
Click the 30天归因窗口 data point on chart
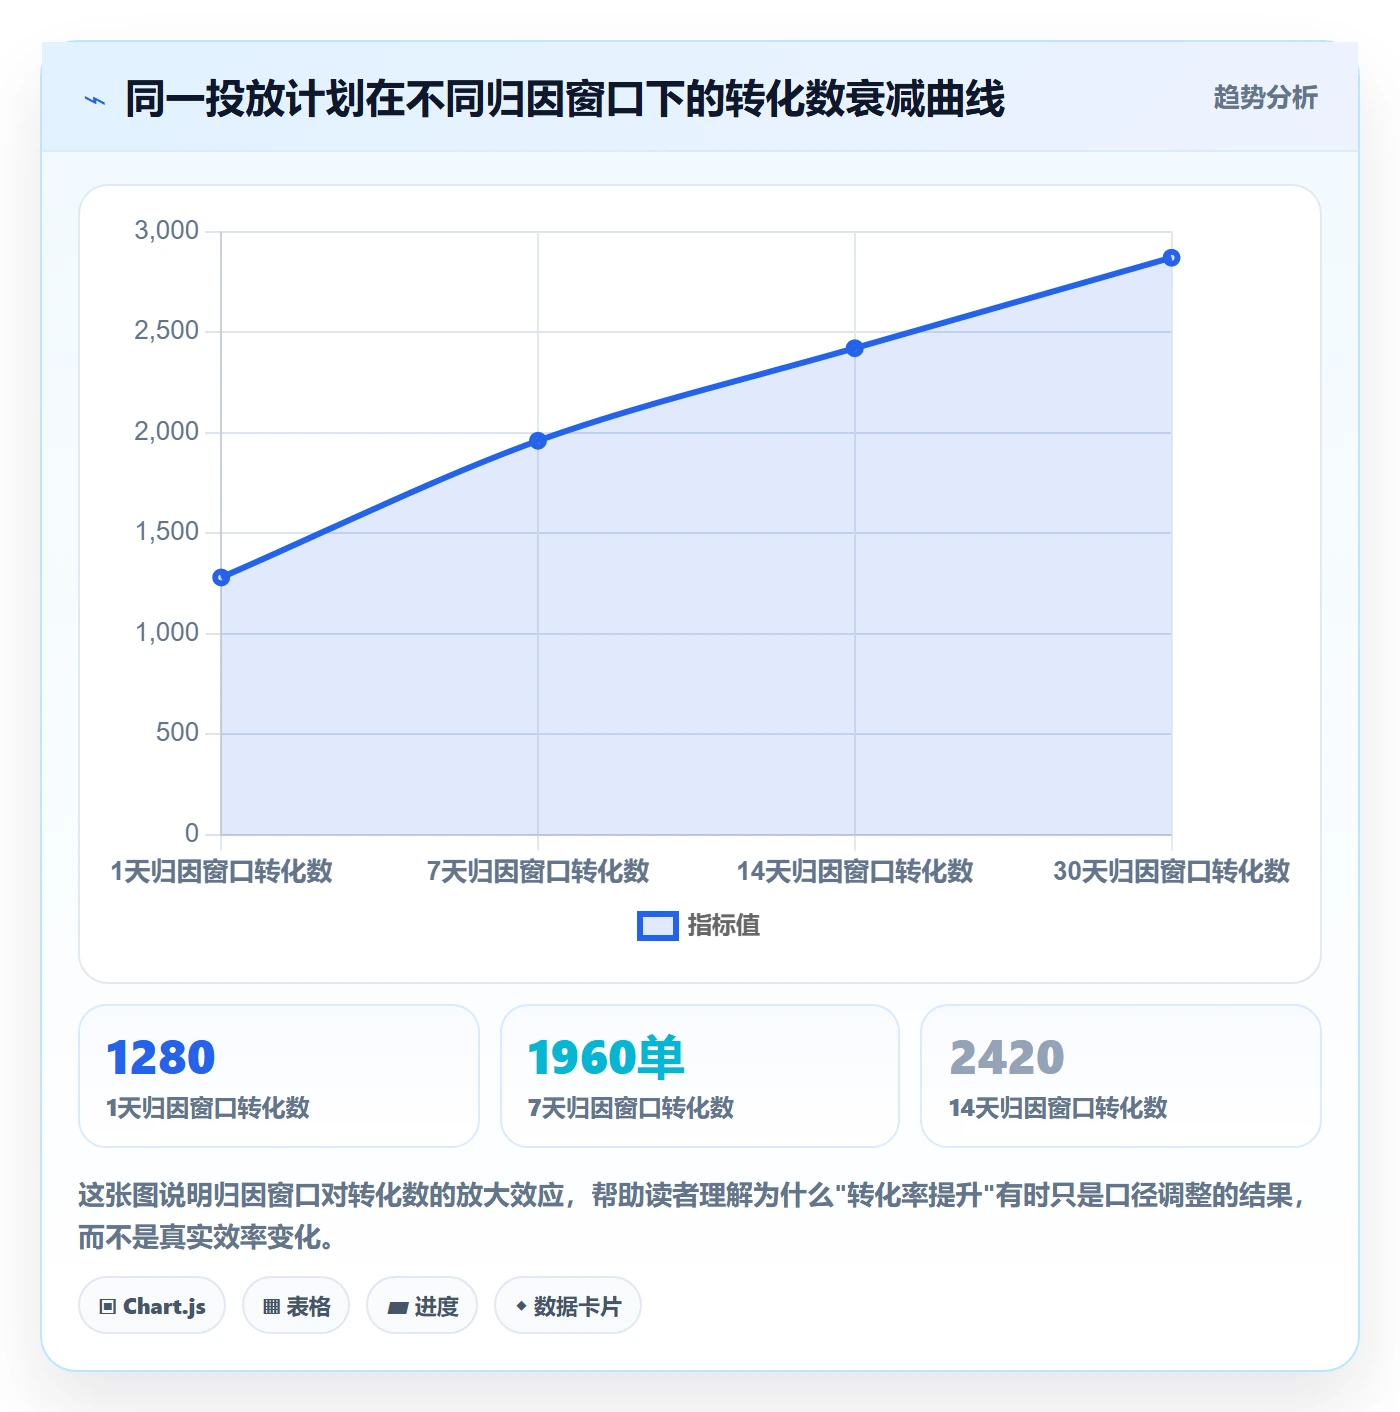tap(1171, 258)
